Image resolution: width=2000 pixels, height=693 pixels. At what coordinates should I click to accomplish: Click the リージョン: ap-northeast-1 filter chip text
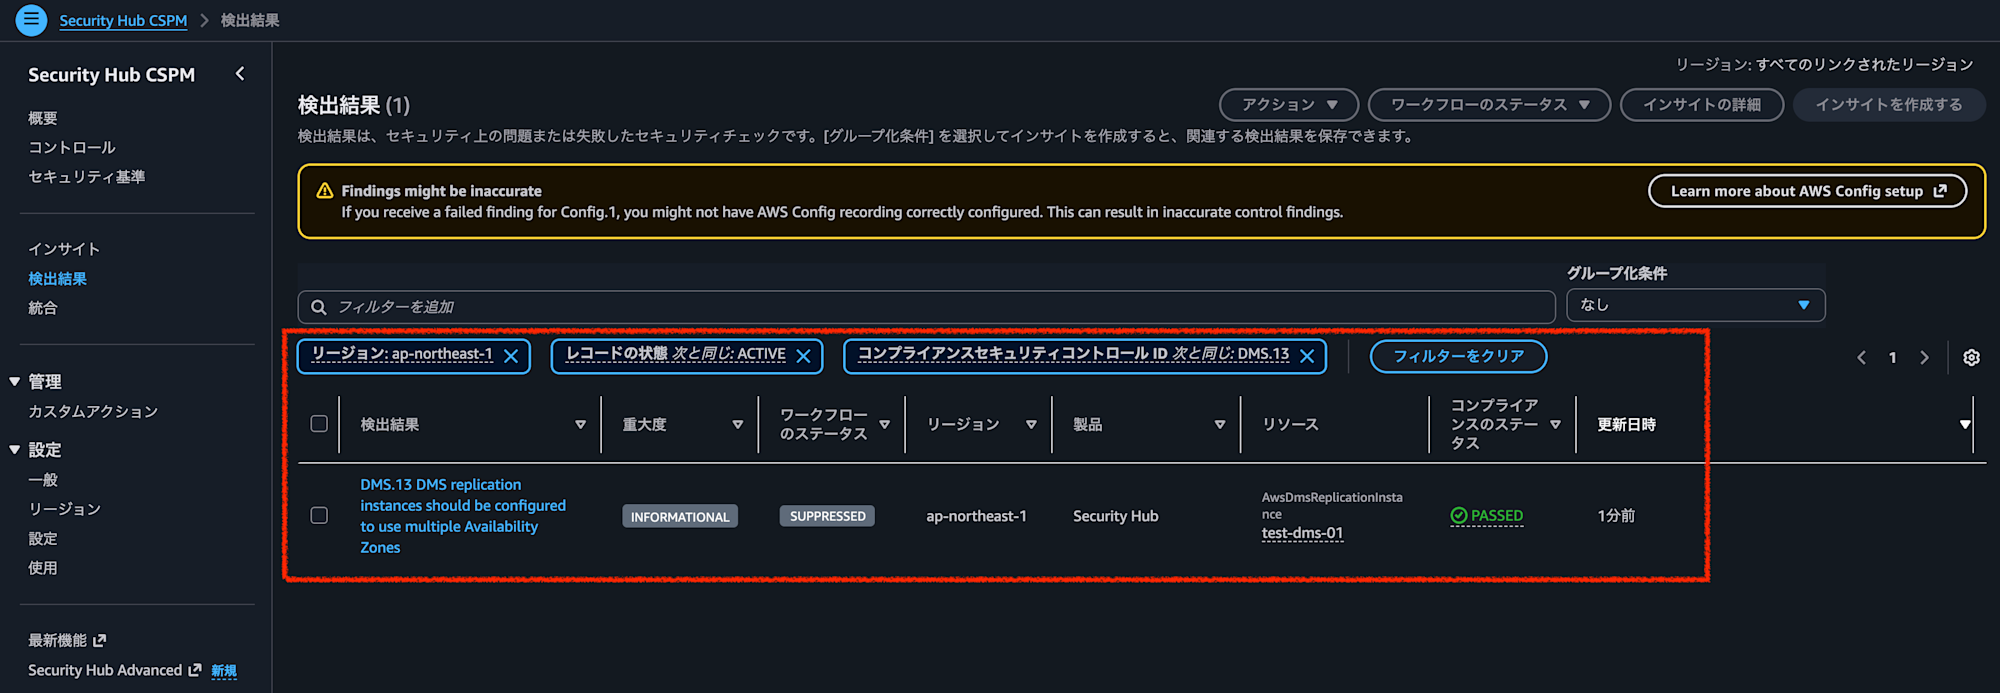click(x=402, y=354)
